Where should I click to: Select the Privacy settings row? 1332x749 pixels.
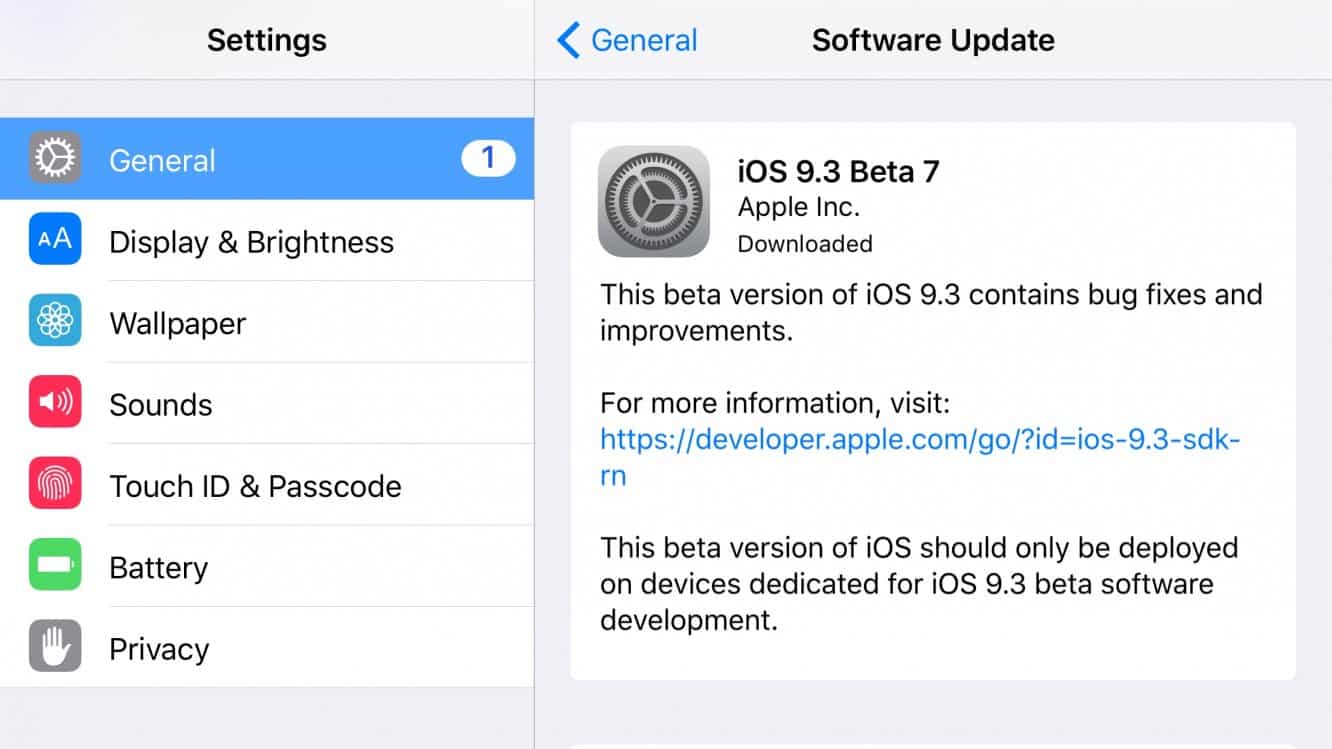coord(159,649)
